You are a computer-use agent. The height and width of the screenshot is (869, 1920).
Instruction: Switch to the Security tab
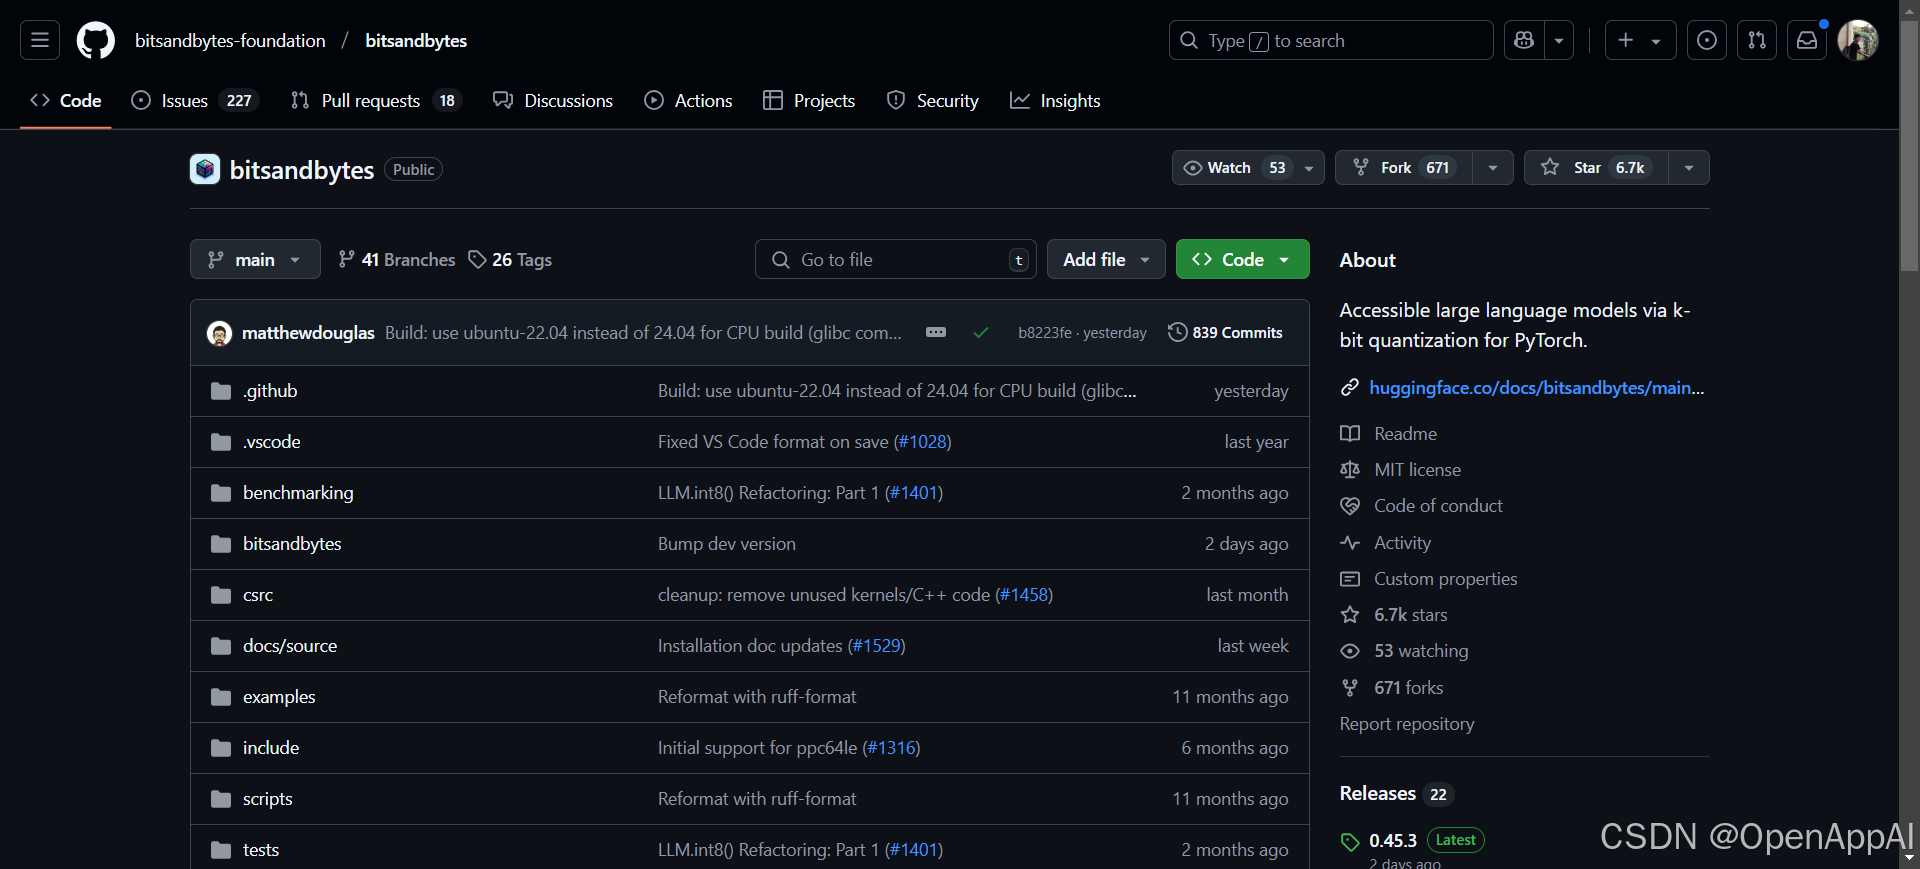coord(933,101)
